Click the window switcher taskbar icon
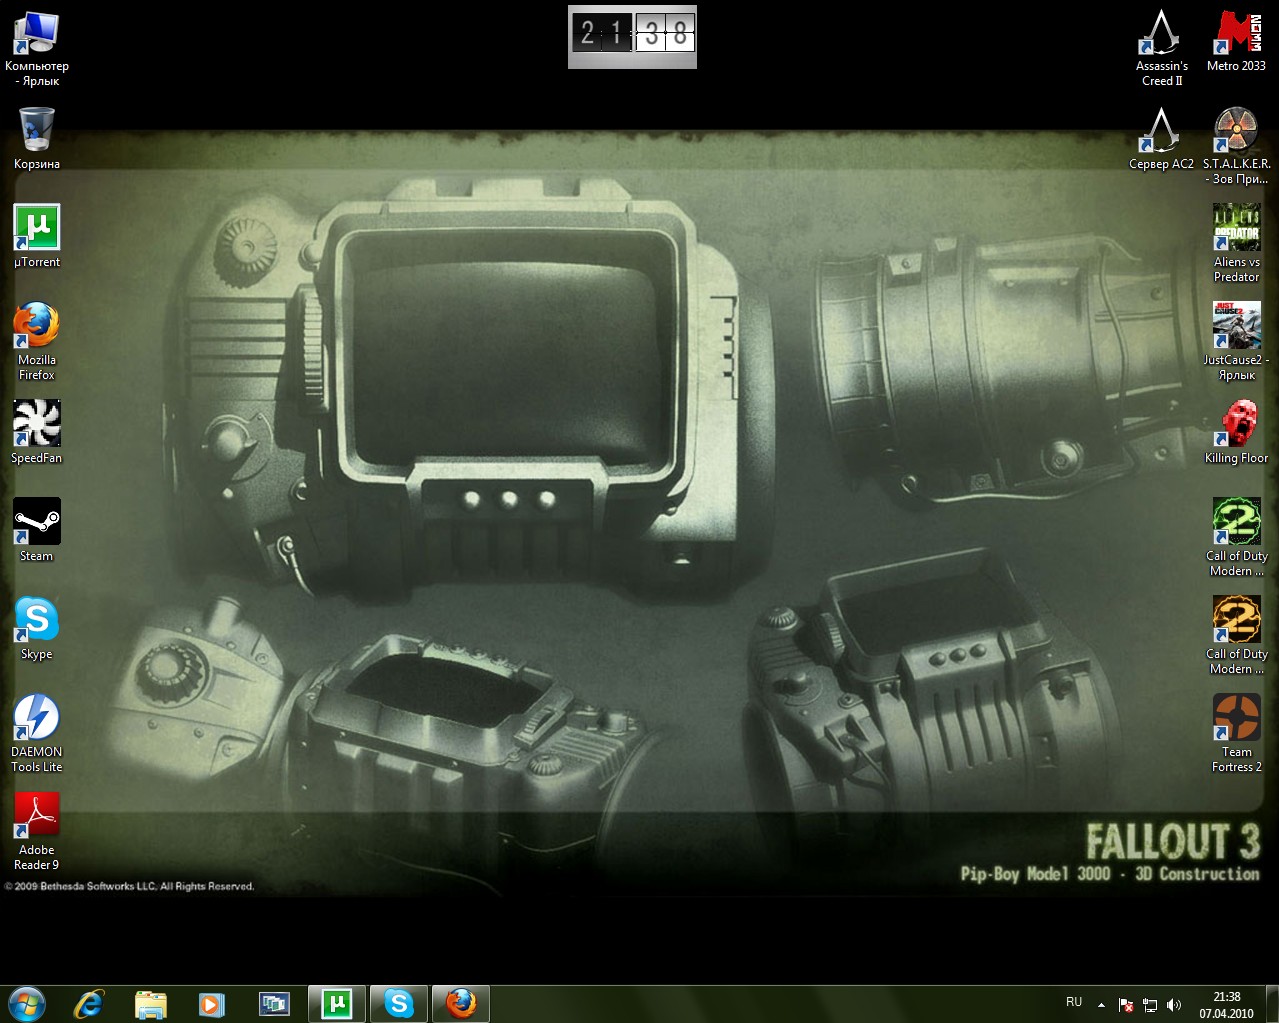1279x1023 pixels. click(274, 1004)
